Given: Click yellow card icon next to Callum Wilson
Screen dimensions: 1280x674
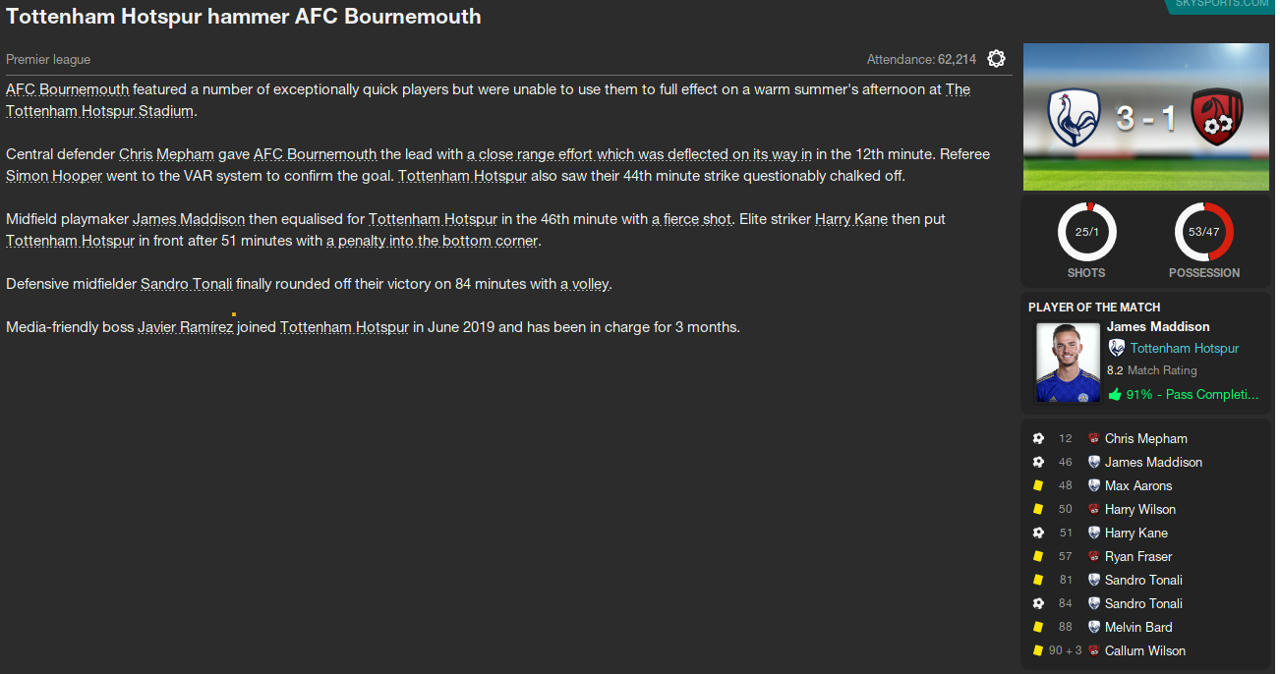Looking at the screenshot, I should [1038, 651].
